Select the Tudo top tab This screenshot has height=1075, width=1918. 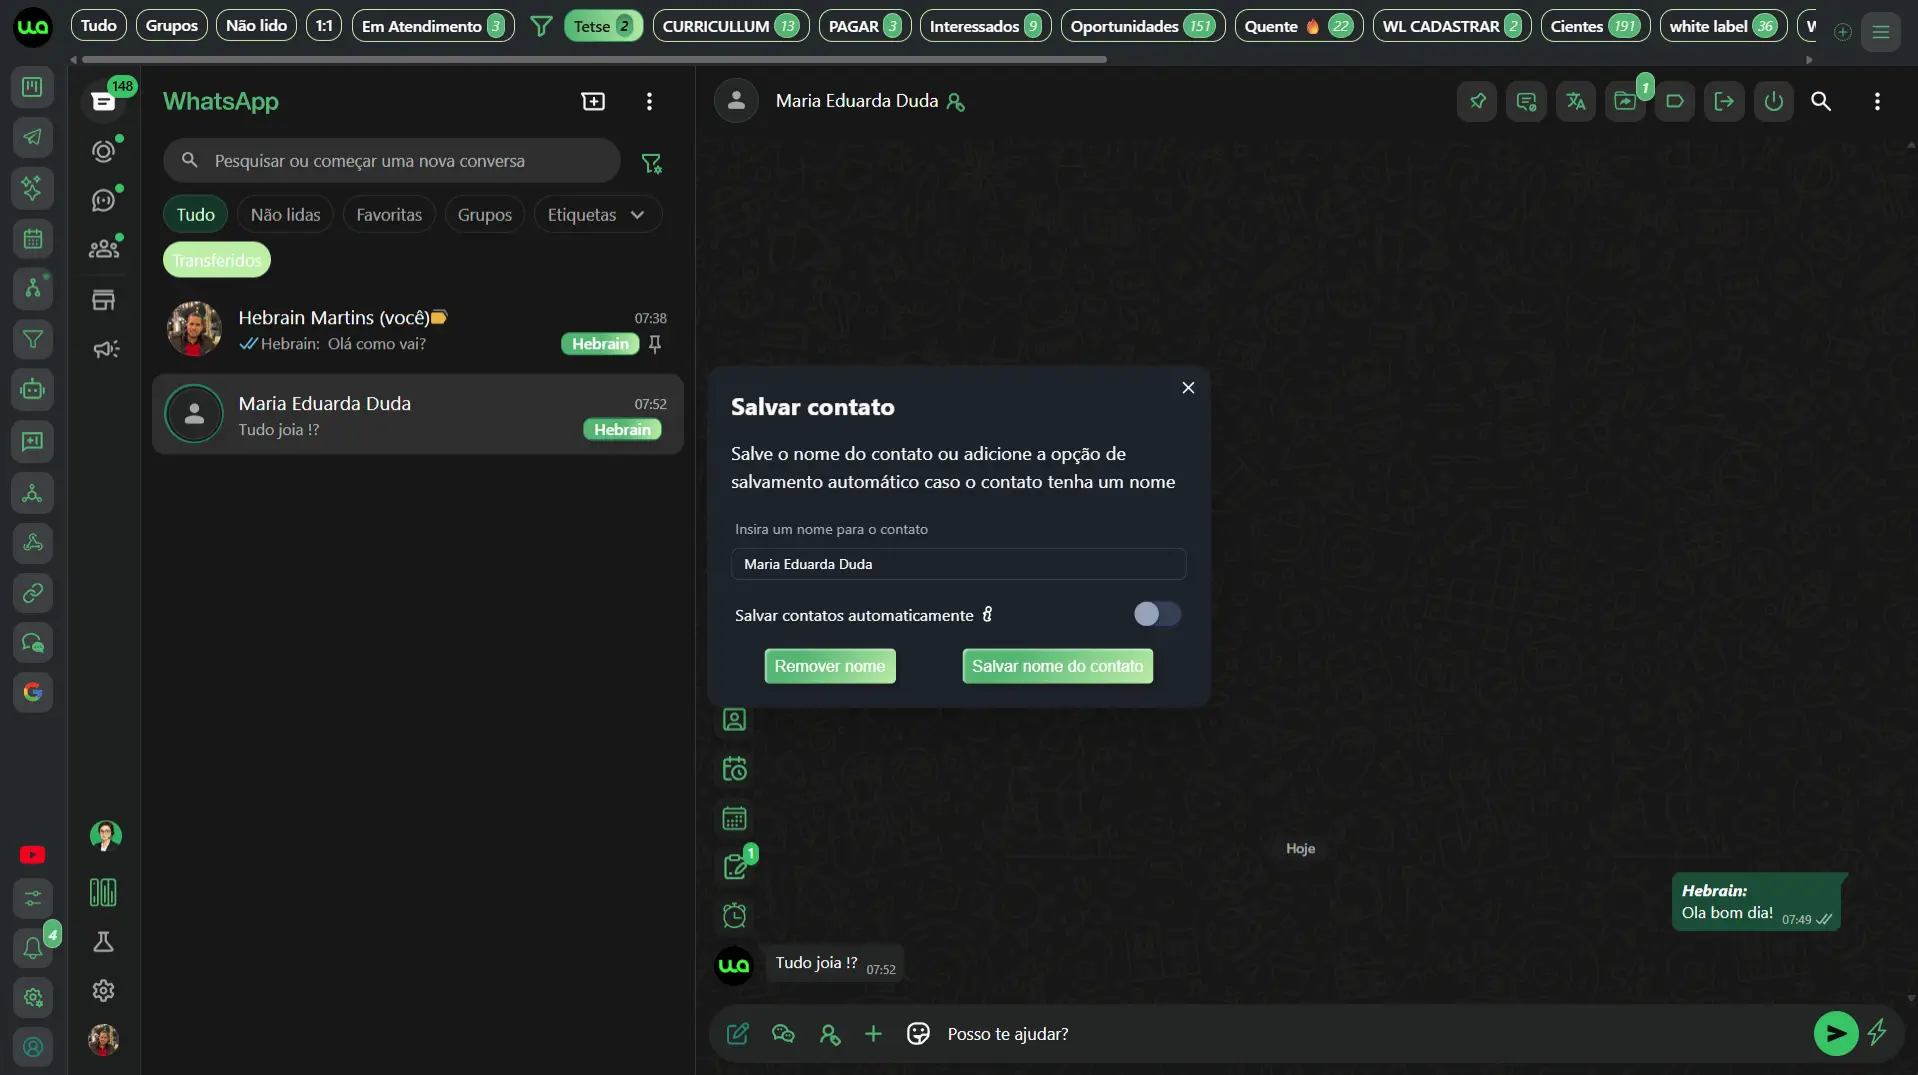(x=98, y=26)
